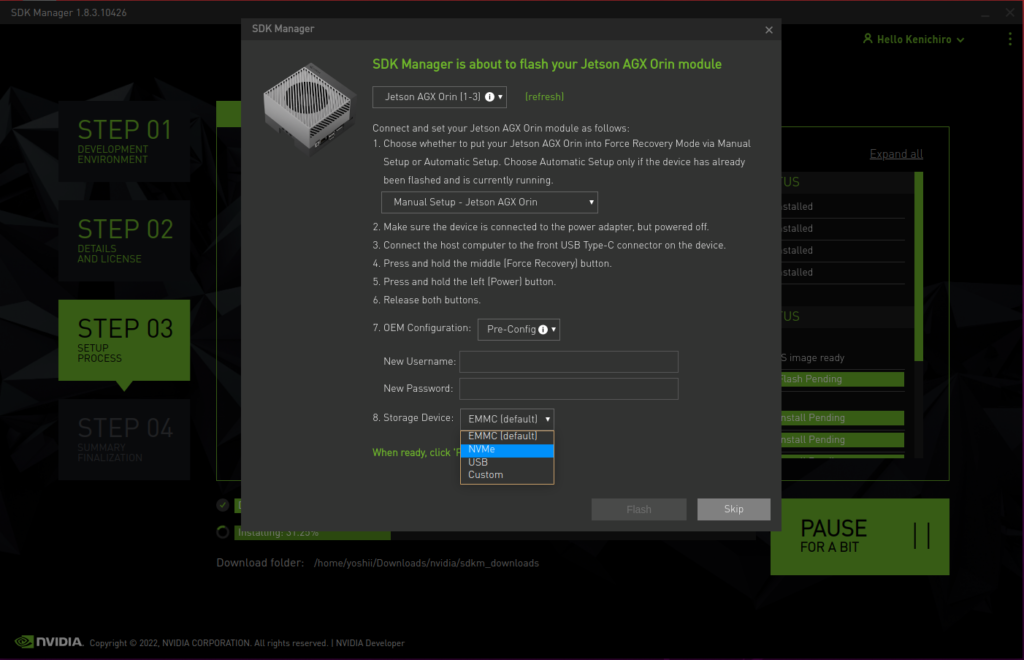Image resolution: width=1024 pixels, height=660 pixels.
Task: Click the refresh link
Action: point(545,97)
